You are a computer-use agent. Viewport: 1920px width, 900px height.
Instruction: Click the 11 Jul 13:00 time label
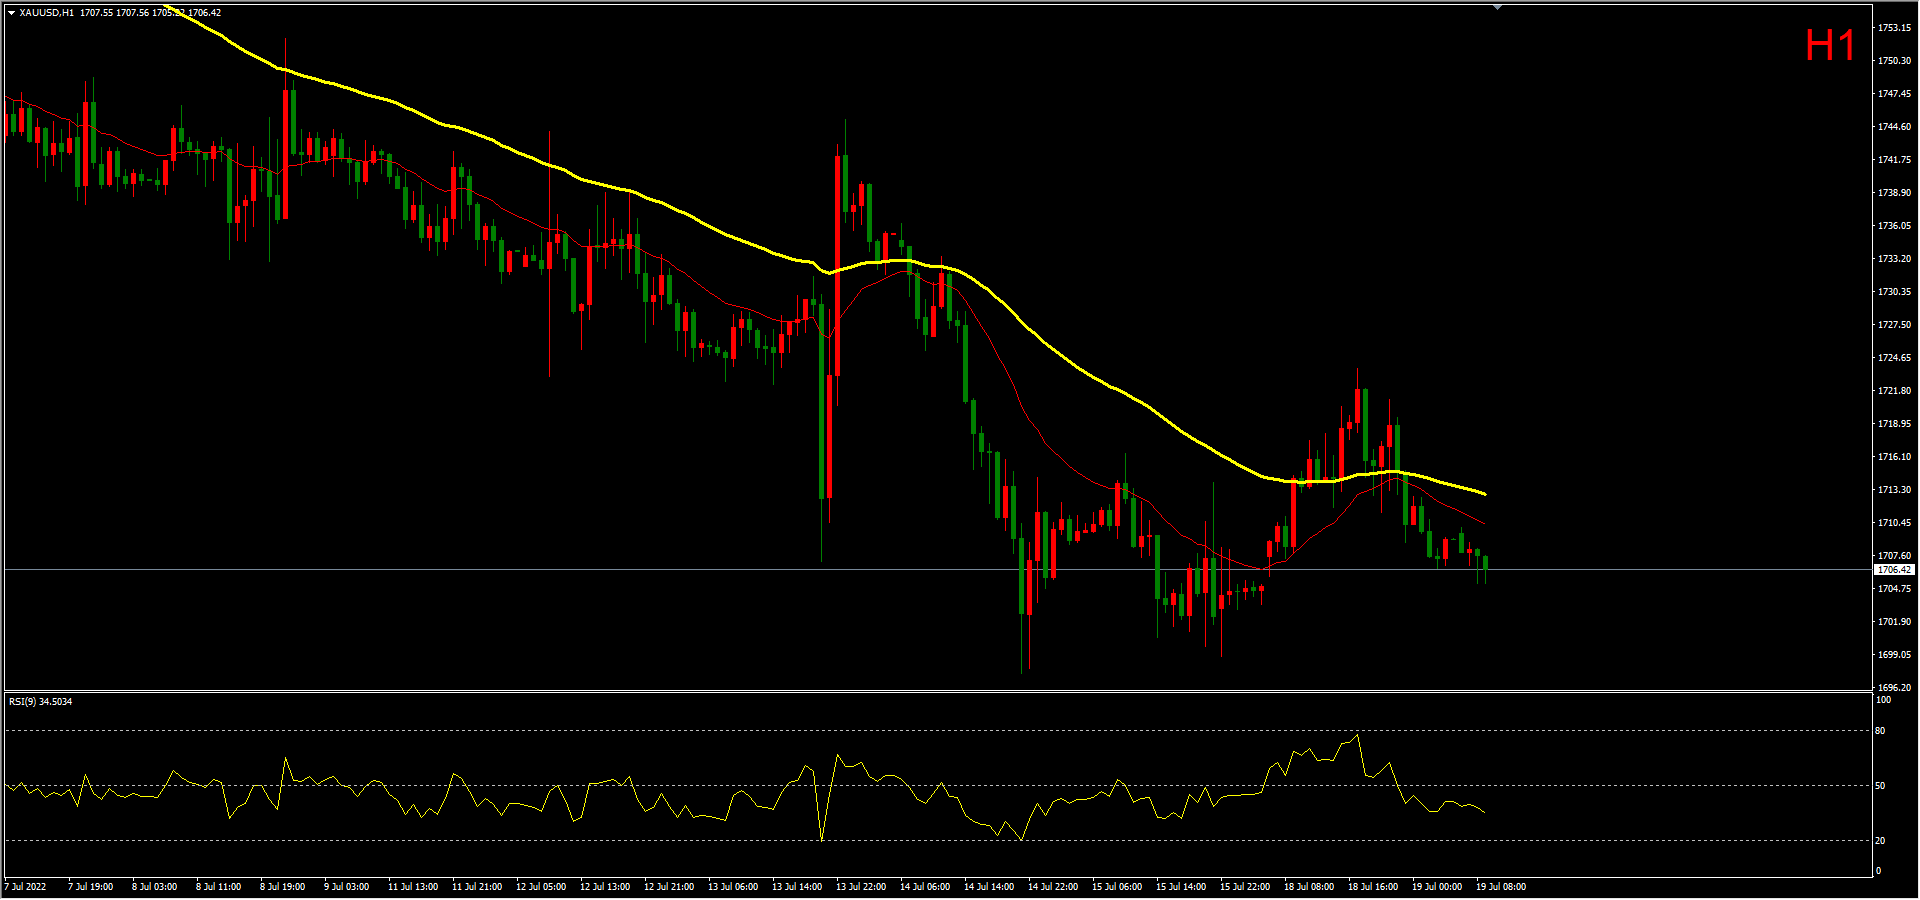(x=412, y=887)
